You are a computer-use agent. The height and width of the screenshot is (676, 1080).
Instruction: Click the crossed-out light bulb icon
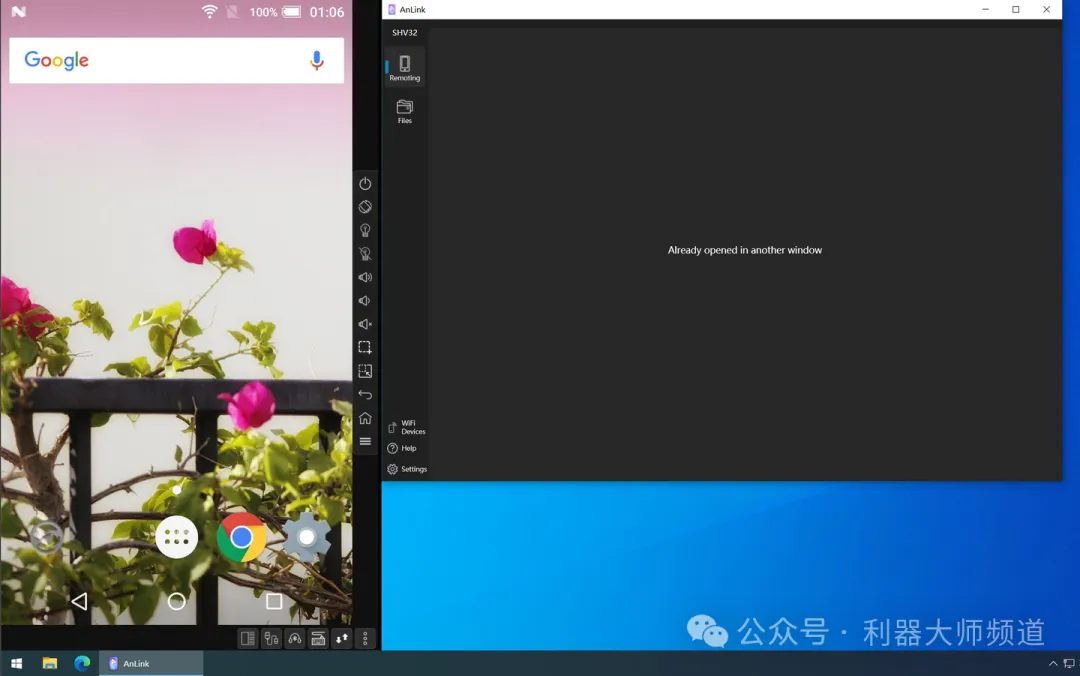(x=365, y=254)
